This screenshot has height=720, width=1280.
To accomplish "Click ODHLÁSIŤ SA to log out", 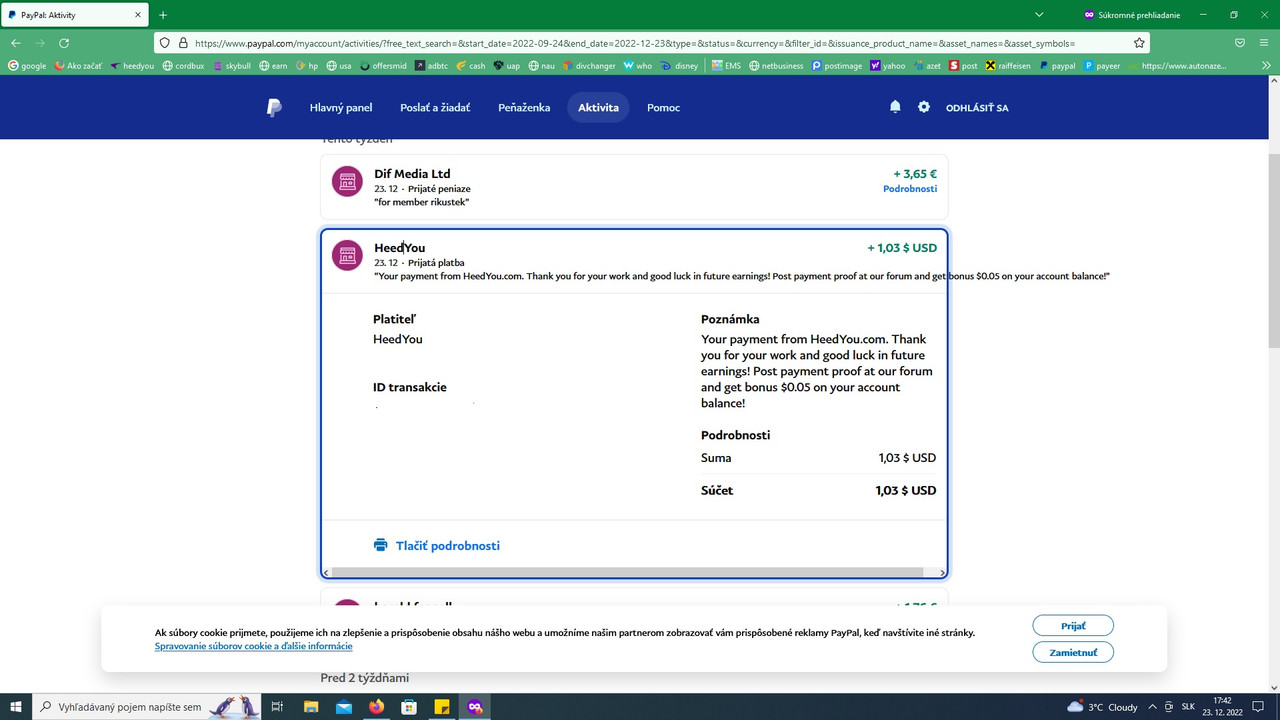I will pos(977,107).
